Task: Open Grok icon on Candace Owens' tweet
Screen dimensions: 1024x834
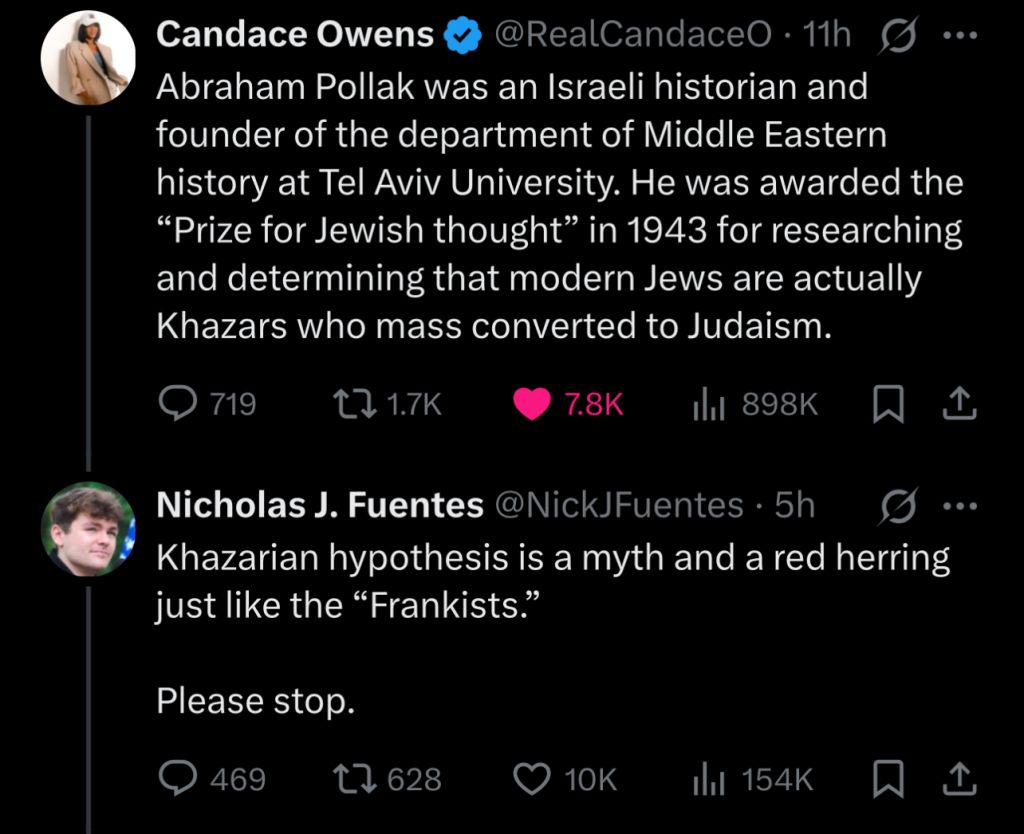Action: tap(898, 35)
